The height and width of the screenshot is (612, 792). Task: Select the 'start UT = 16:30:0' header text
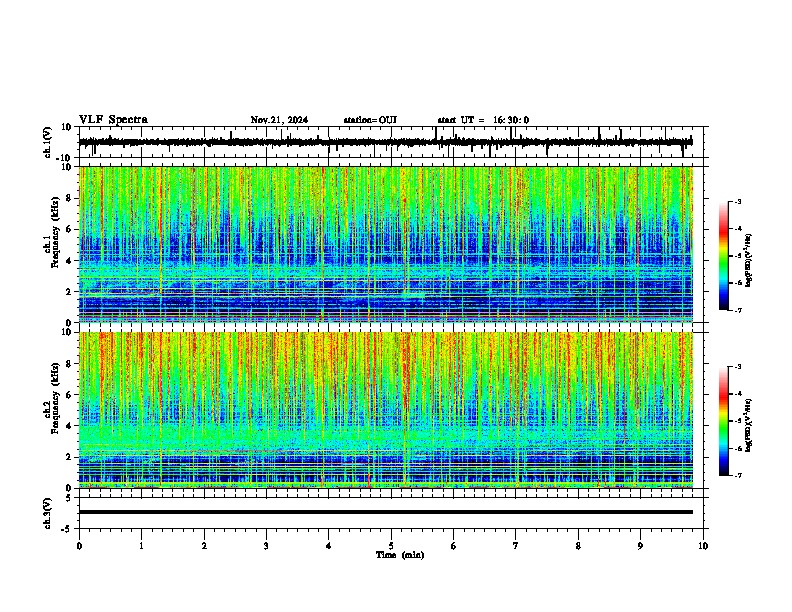[483, 120]
